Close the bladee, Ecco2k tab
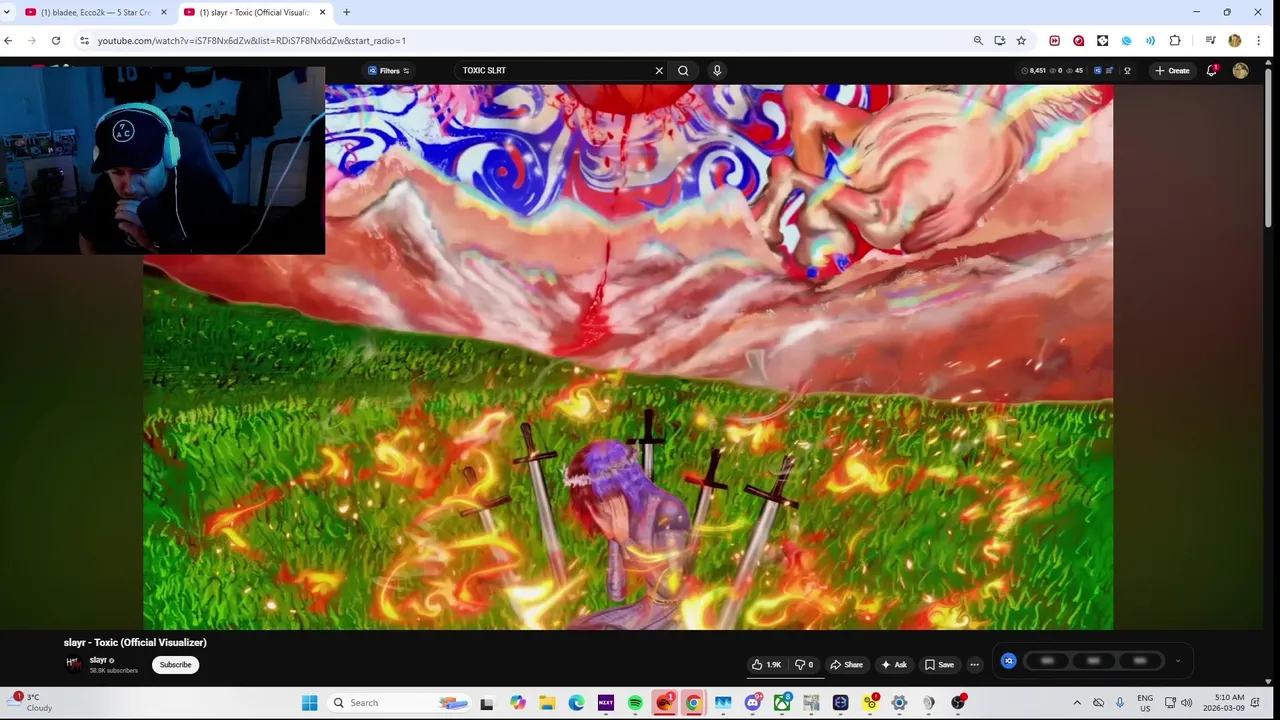Viewport: 1280px width, 720px height. point(164,12)
